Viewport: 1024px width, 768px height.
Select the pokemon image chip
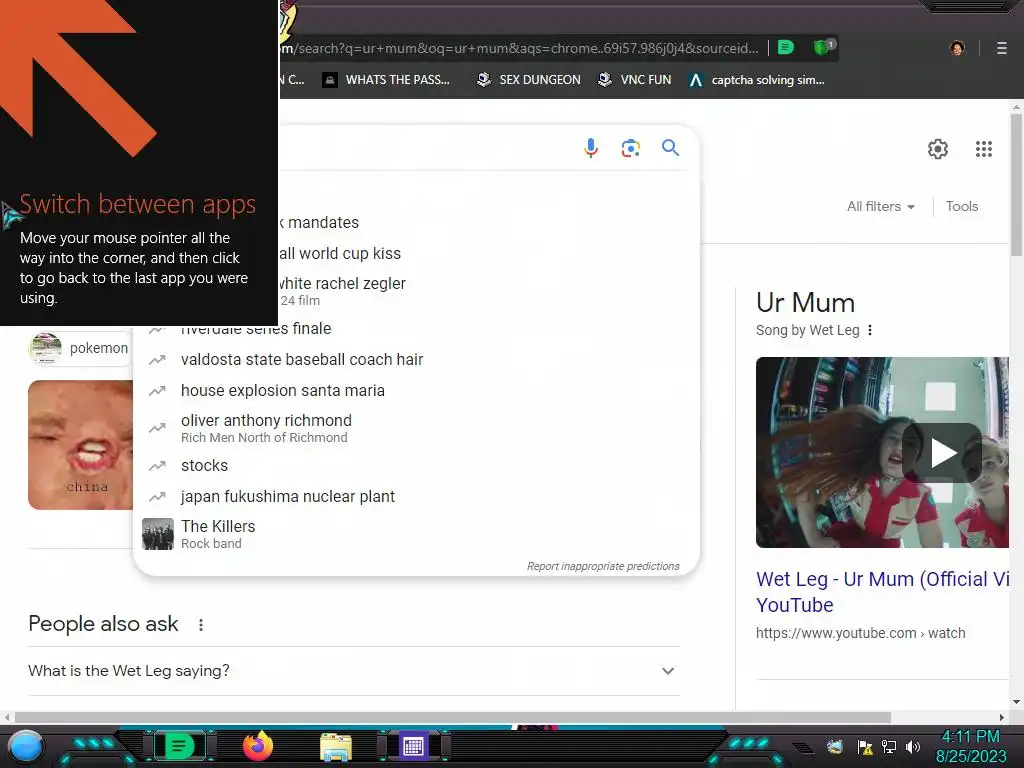click(x=80, y=348)
